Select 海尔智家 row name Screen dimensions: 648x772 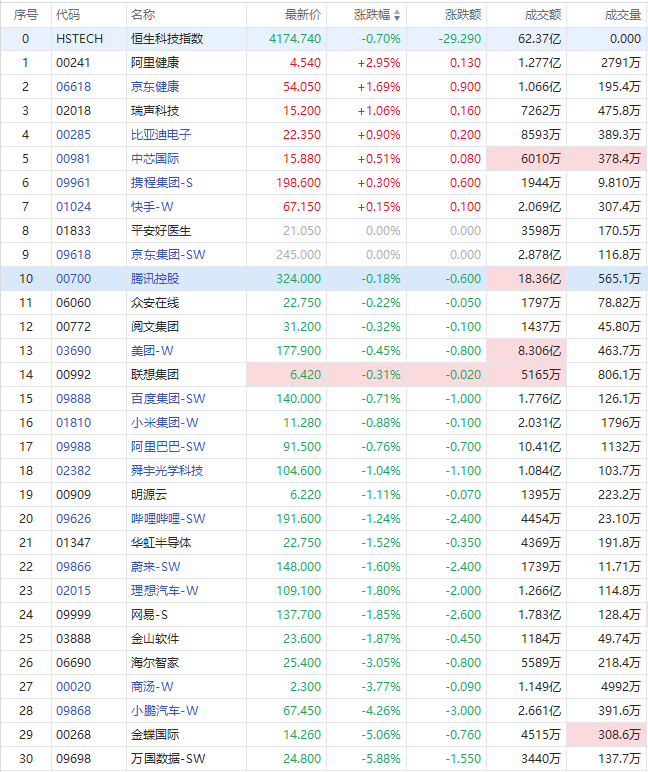click(x=155, y=663)
